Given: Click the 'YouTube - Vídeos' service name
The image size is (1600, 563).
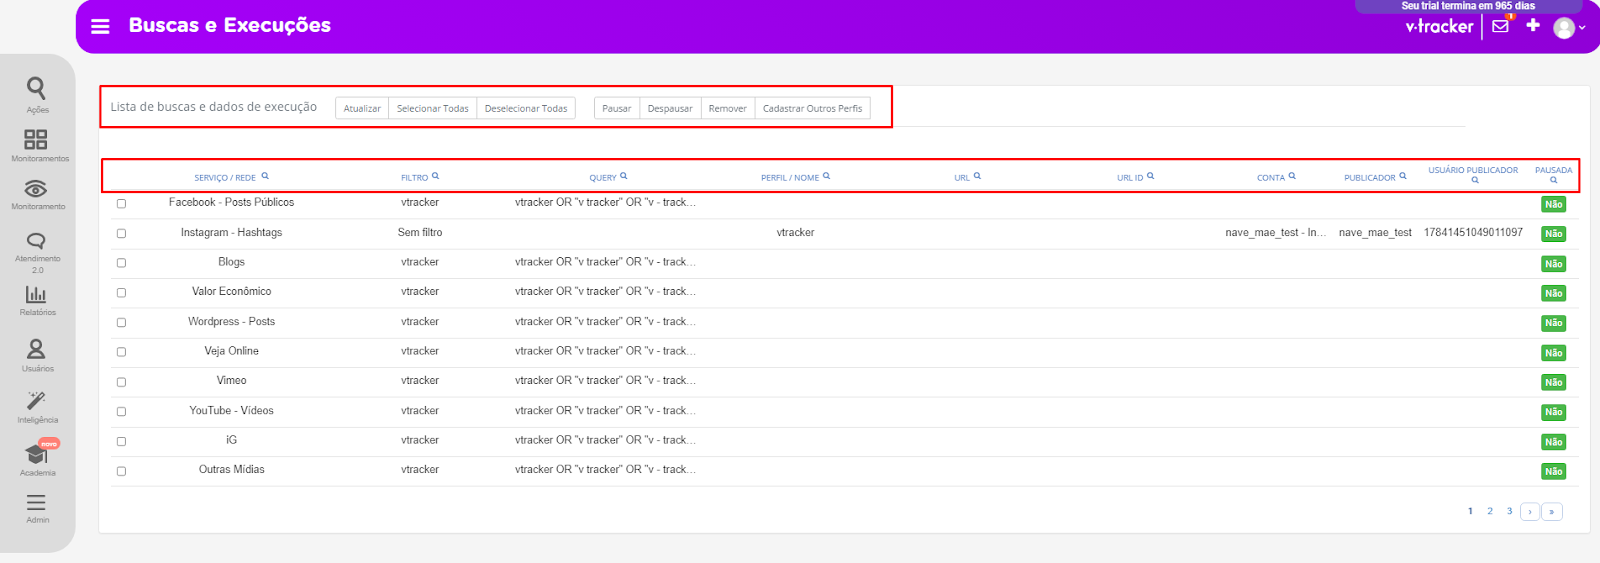Looking at the screenshot, I should tap(232, 410).
